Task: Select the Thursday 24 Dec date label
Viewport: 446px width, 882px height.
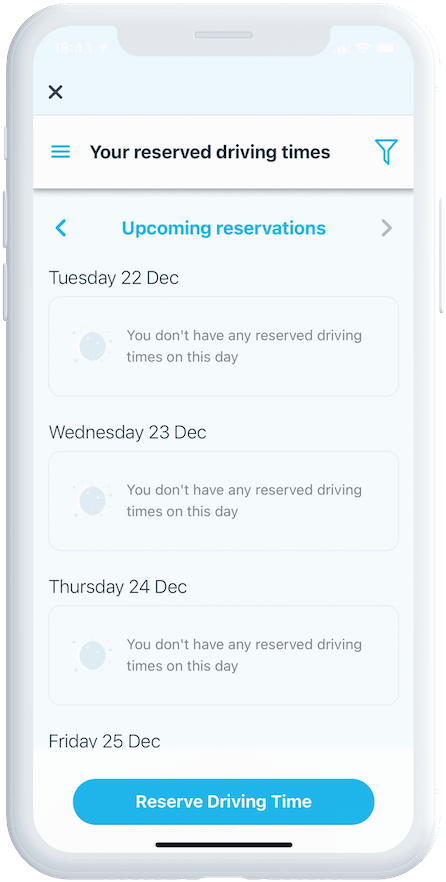Action: pos(118,587)
